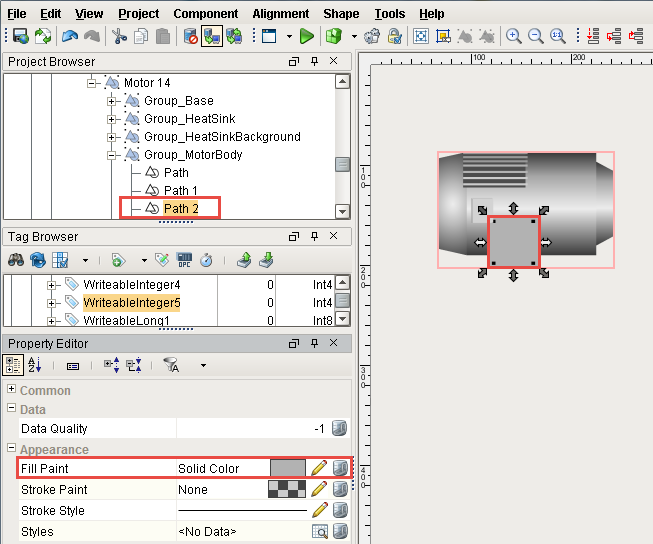Select Path 1 in the Project Browser

coord(181,191)
